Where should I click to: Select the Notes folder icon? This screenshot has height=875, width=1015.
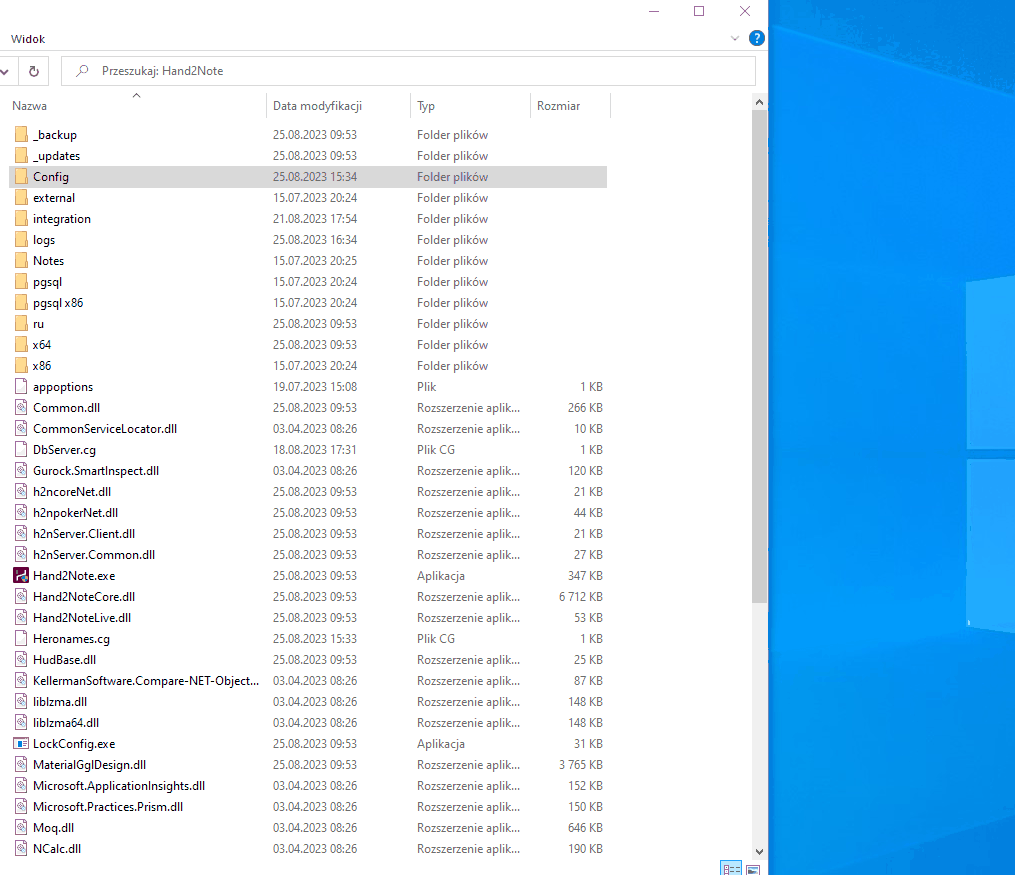21,261
